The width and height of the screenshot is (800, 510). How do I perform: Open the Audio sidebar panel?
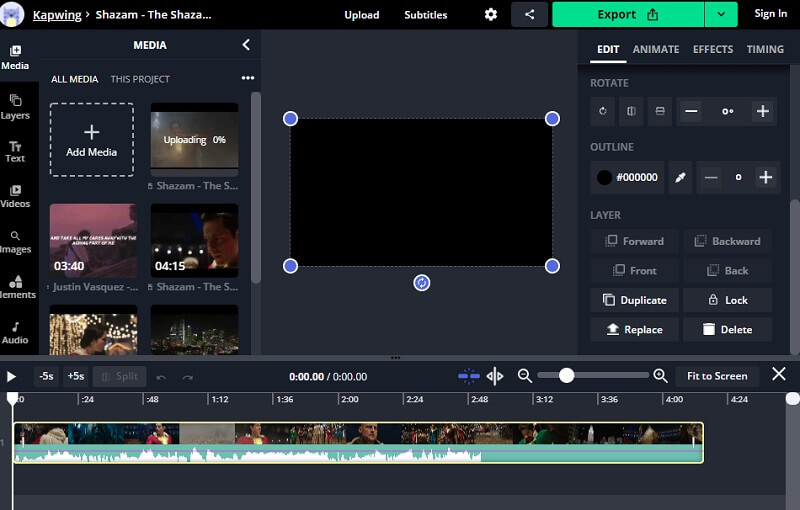[x=15, y=332]
